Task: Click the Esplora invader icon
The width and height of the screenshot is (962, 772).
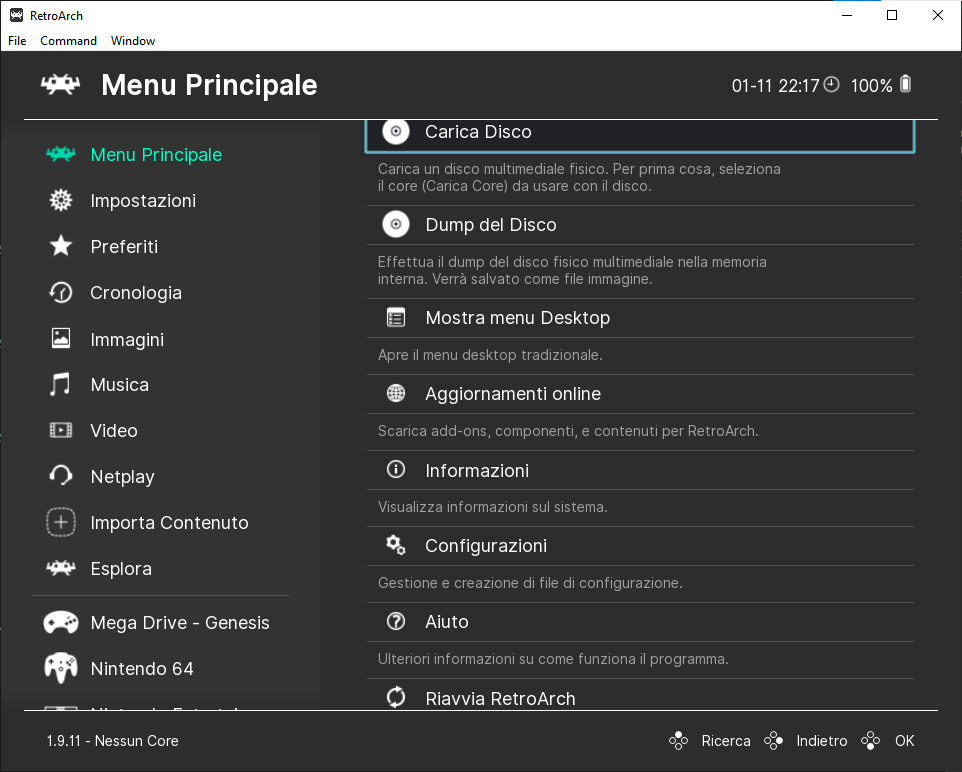Action: pos(61,568)
